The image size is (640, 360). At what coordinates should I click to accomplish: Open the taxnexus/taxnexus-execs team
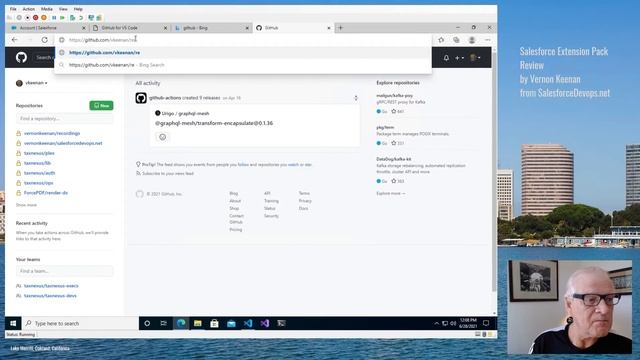[x=51, y=286]
